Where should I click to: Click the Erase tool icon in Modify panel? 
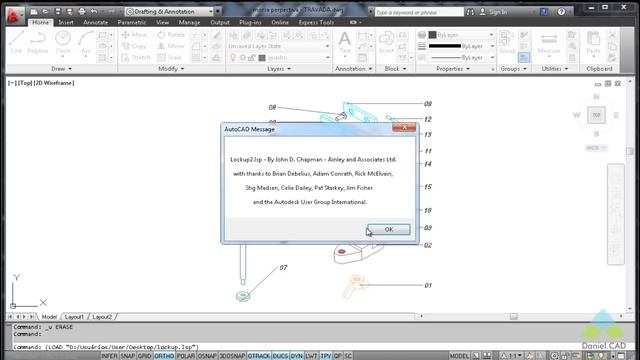point(217,35)
